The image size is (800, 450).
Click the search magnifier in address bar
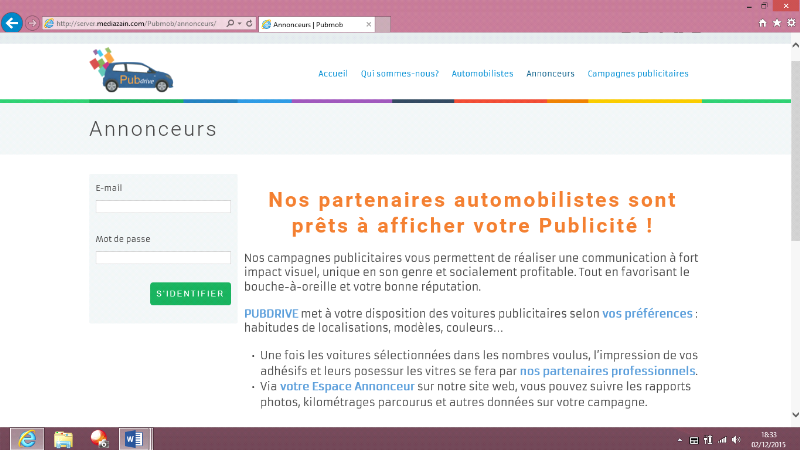pos(230,23)
